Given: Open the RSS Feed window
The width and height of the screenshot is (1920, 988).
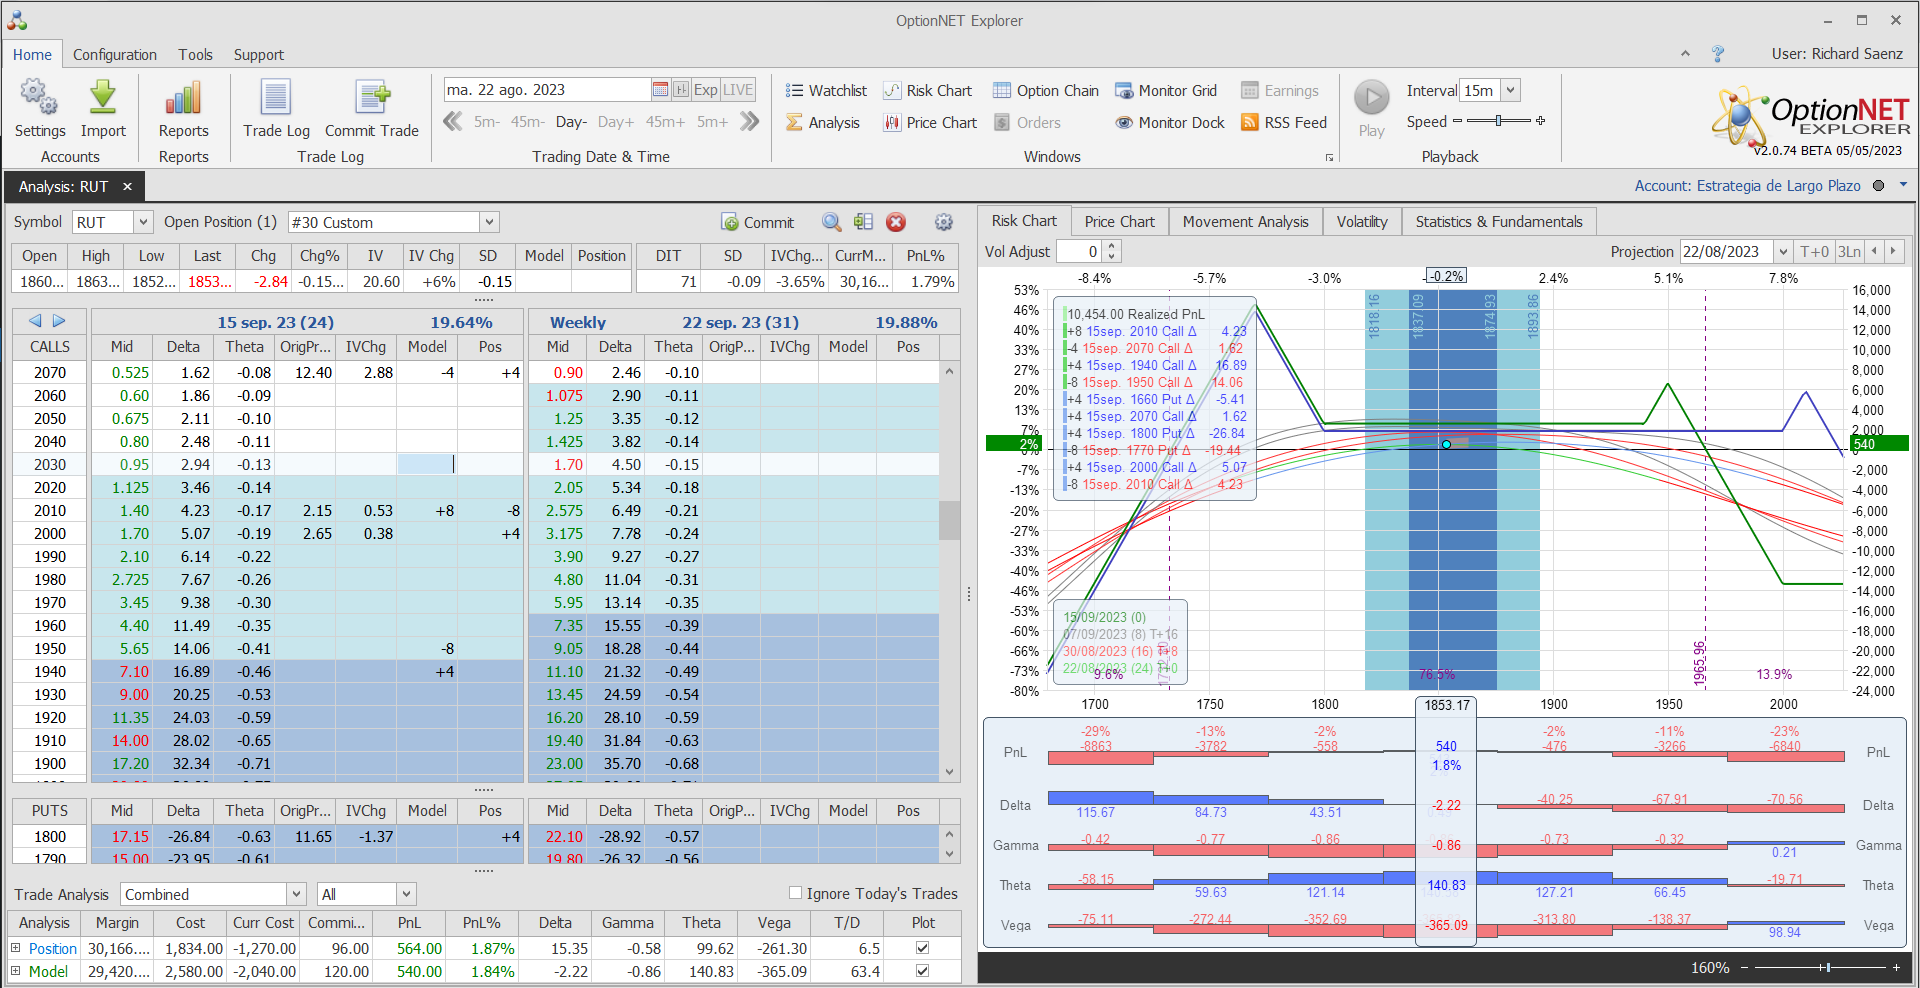Looking at the screenshot, I should (1284, 123).
